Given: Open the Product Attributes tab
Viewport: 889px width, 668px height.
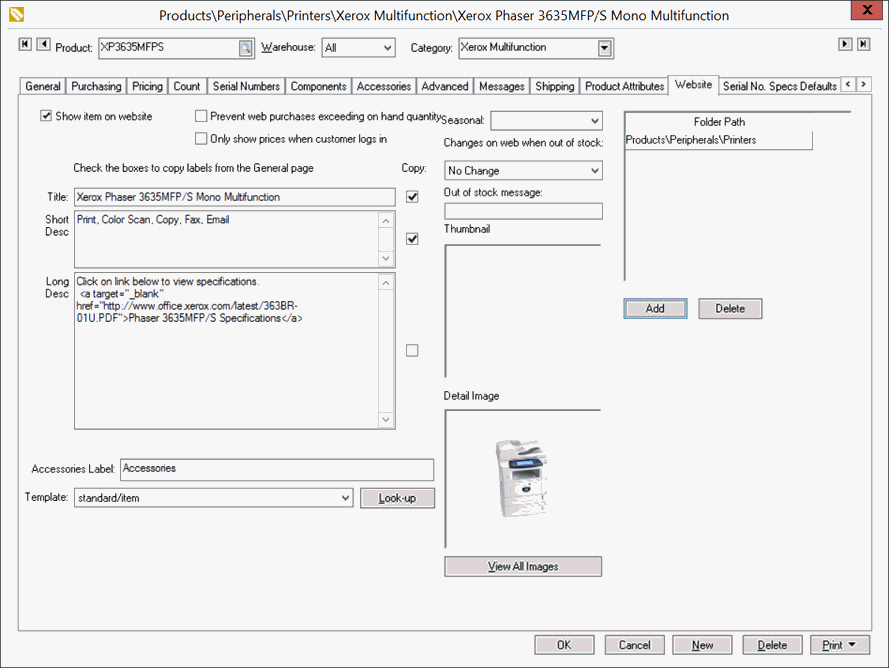Looking at the screenshot, I should (624, 87).
